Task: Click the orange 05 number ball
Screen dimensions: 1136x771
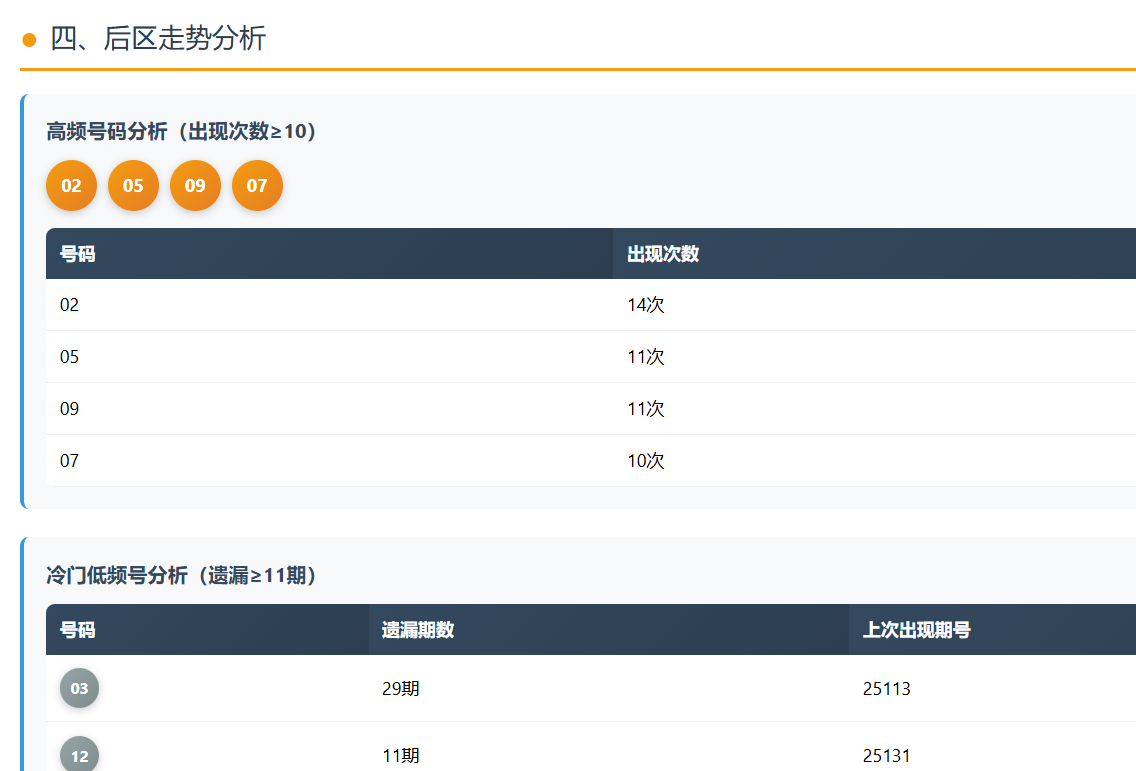Action: tap(133, 186)
